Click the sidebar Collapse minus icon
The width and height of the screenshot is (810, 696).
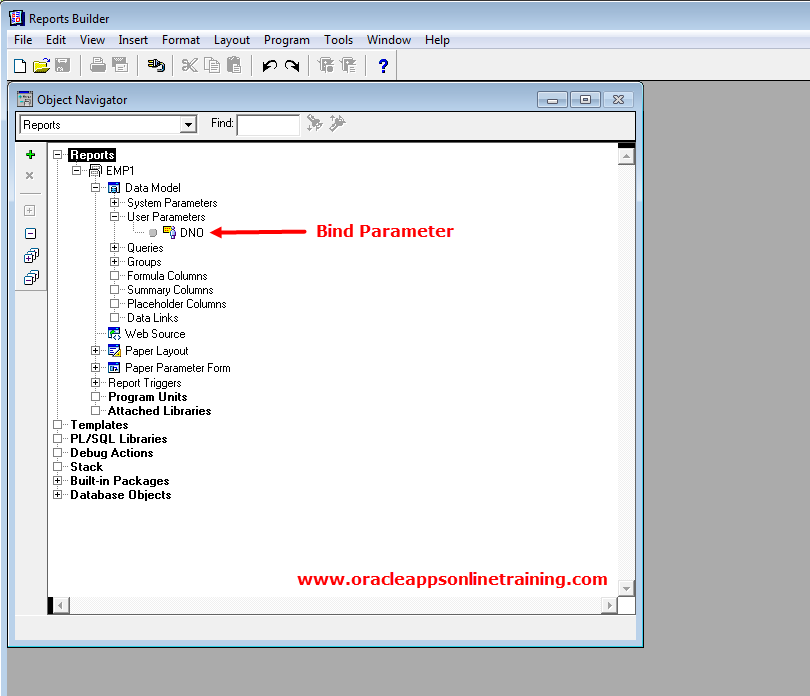coord(30,234)
